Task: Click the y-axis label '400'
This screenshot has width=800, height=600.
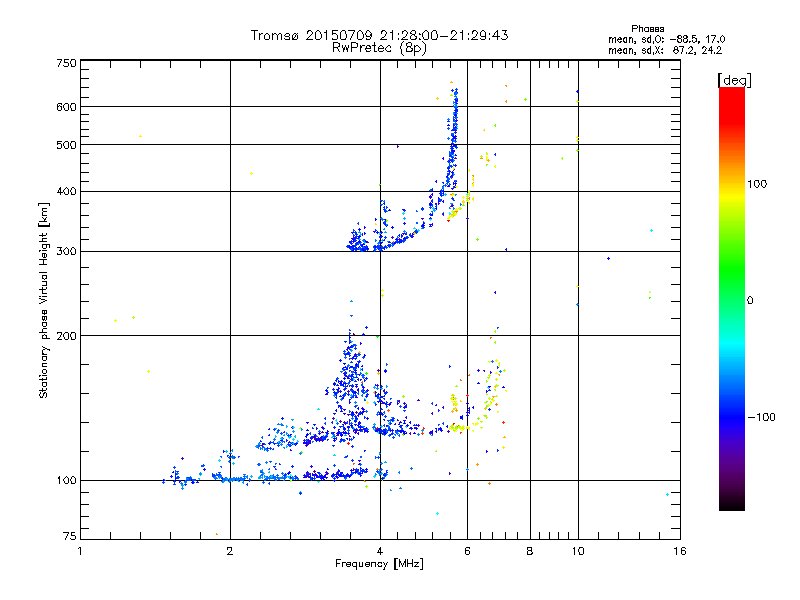Action: 67,191
